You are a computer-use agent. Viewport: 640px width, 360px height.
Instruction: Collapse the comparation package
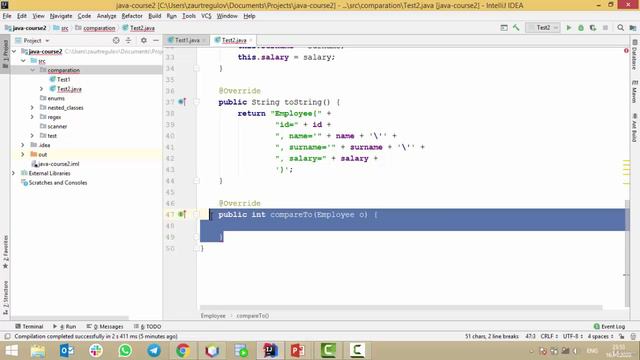click(33, 70)
